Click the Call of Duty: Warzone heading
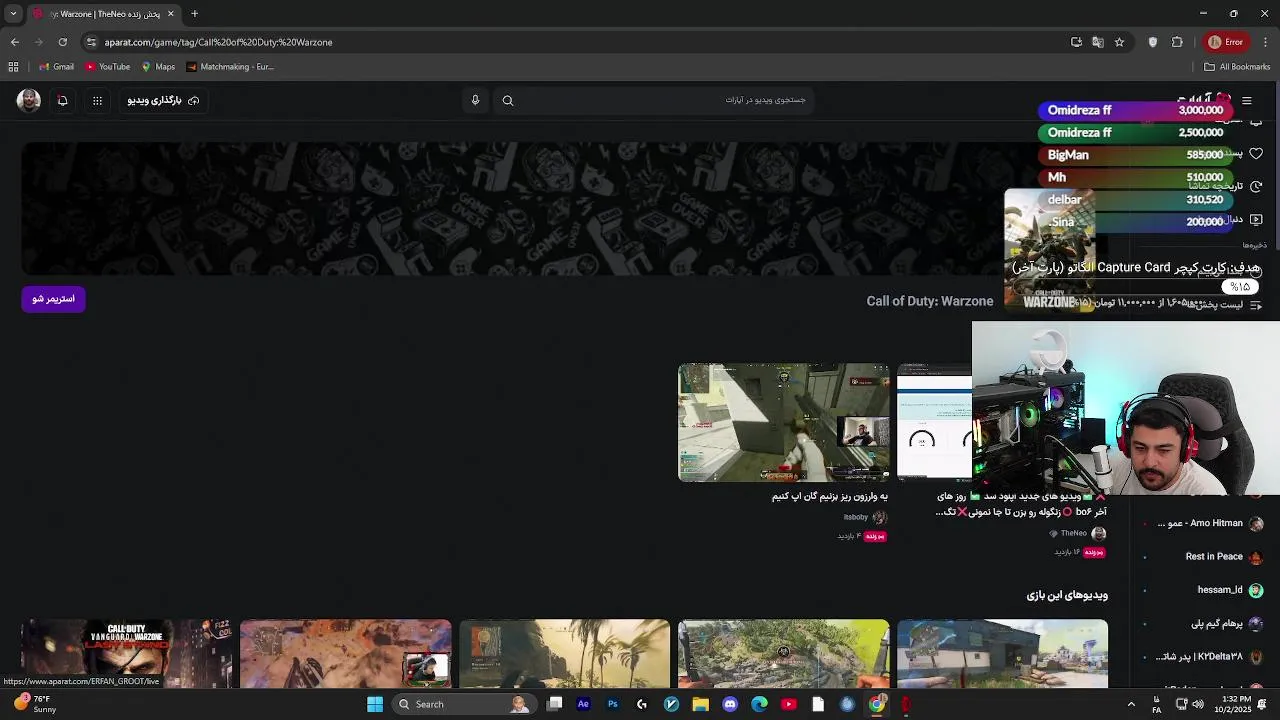The height and width of the screenshot is (720, 1280). [x=930, y=301]
